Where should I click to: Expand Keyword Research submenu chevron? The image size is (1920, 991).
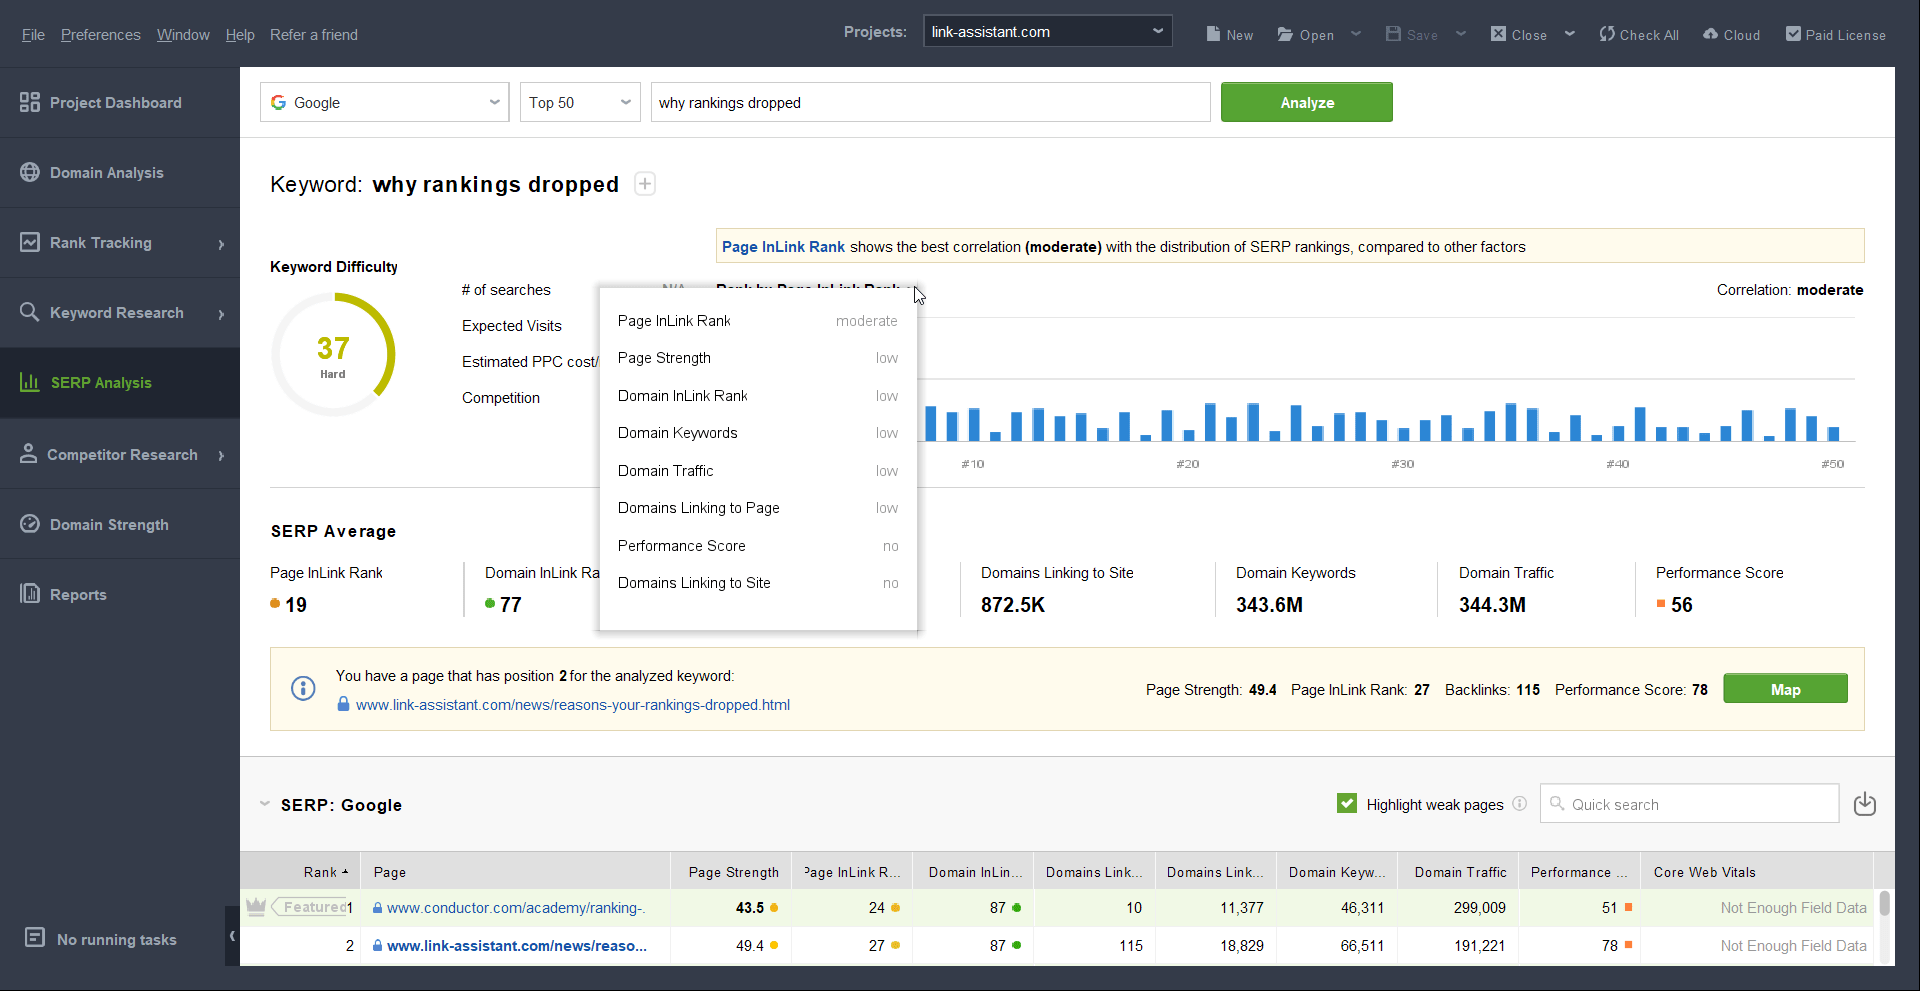(x=221, y=313)
